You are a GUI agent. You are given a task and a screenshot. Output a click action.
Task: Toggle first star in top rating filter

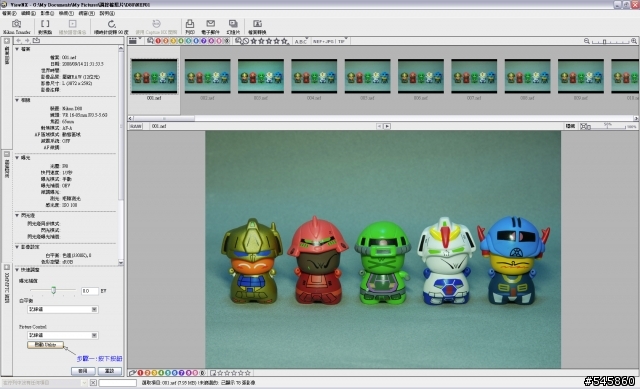(254, 41)
